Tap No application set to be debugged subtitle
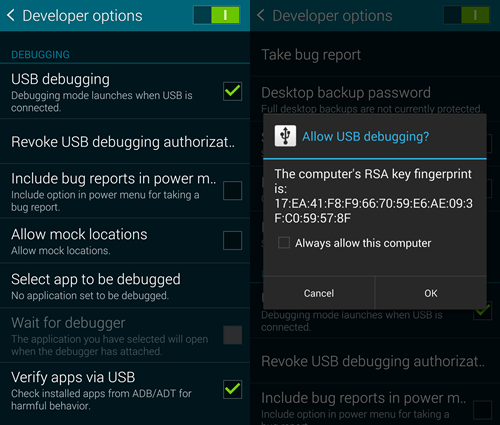This screenshot has width=500, height=425. click(x=90, y=296)
